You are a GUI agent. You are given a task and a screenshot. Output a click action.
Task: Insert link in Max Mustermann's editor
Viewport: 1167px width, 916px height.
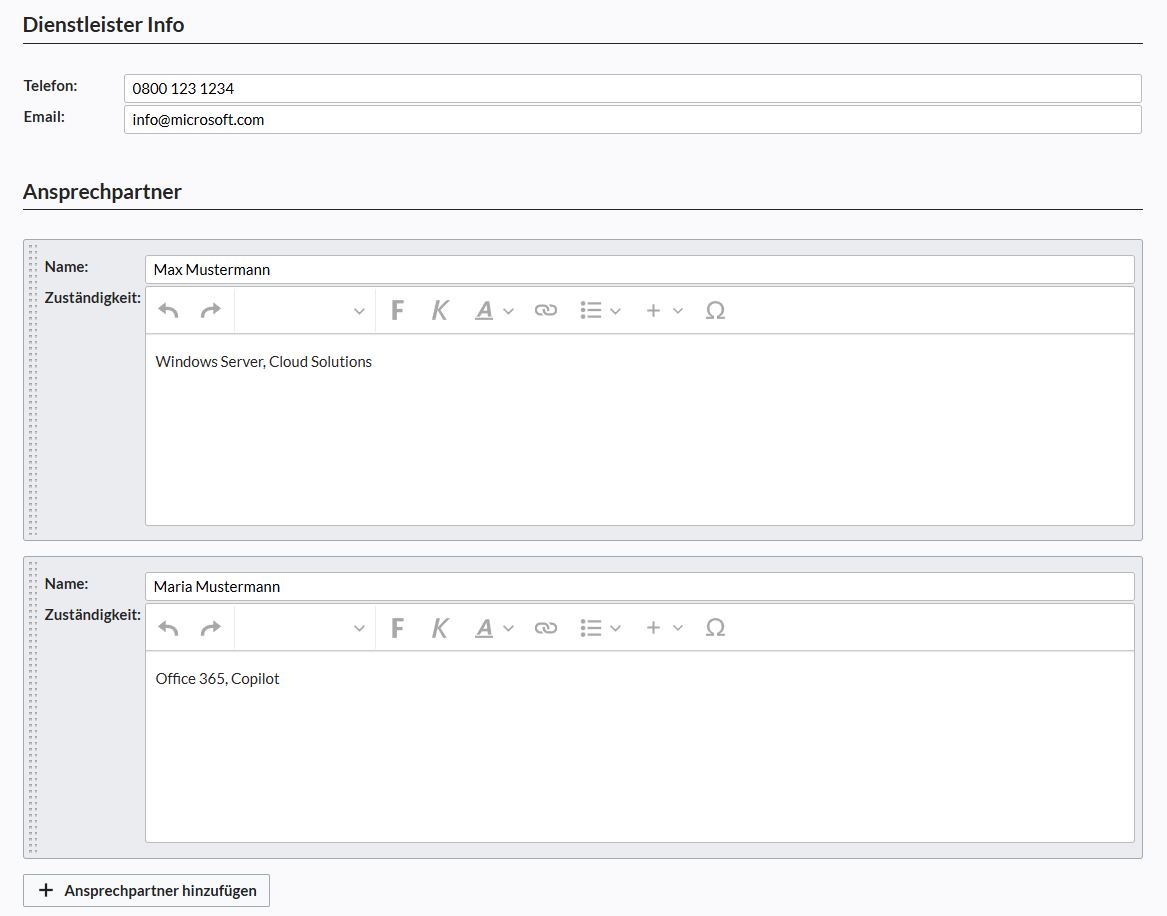coord(546,310)
